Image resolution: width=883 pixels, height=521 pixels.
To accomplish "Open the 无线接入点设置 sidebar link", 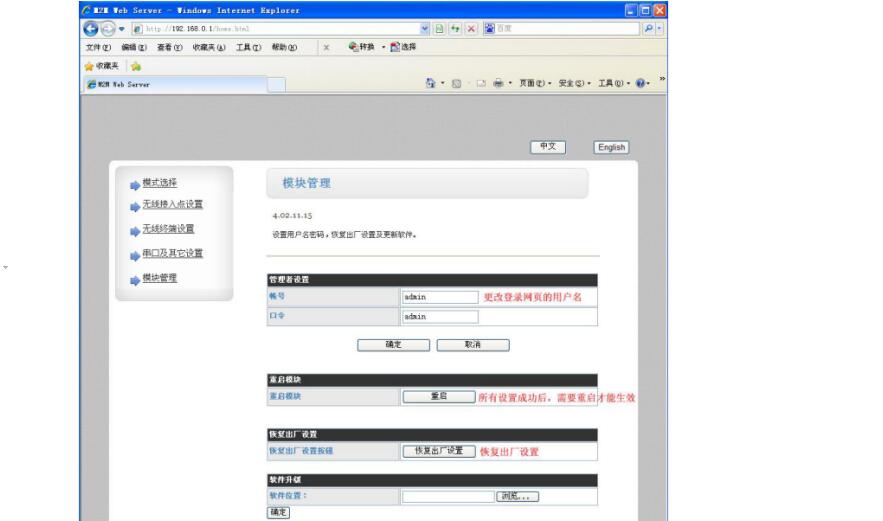I will (x=174, y=205).
